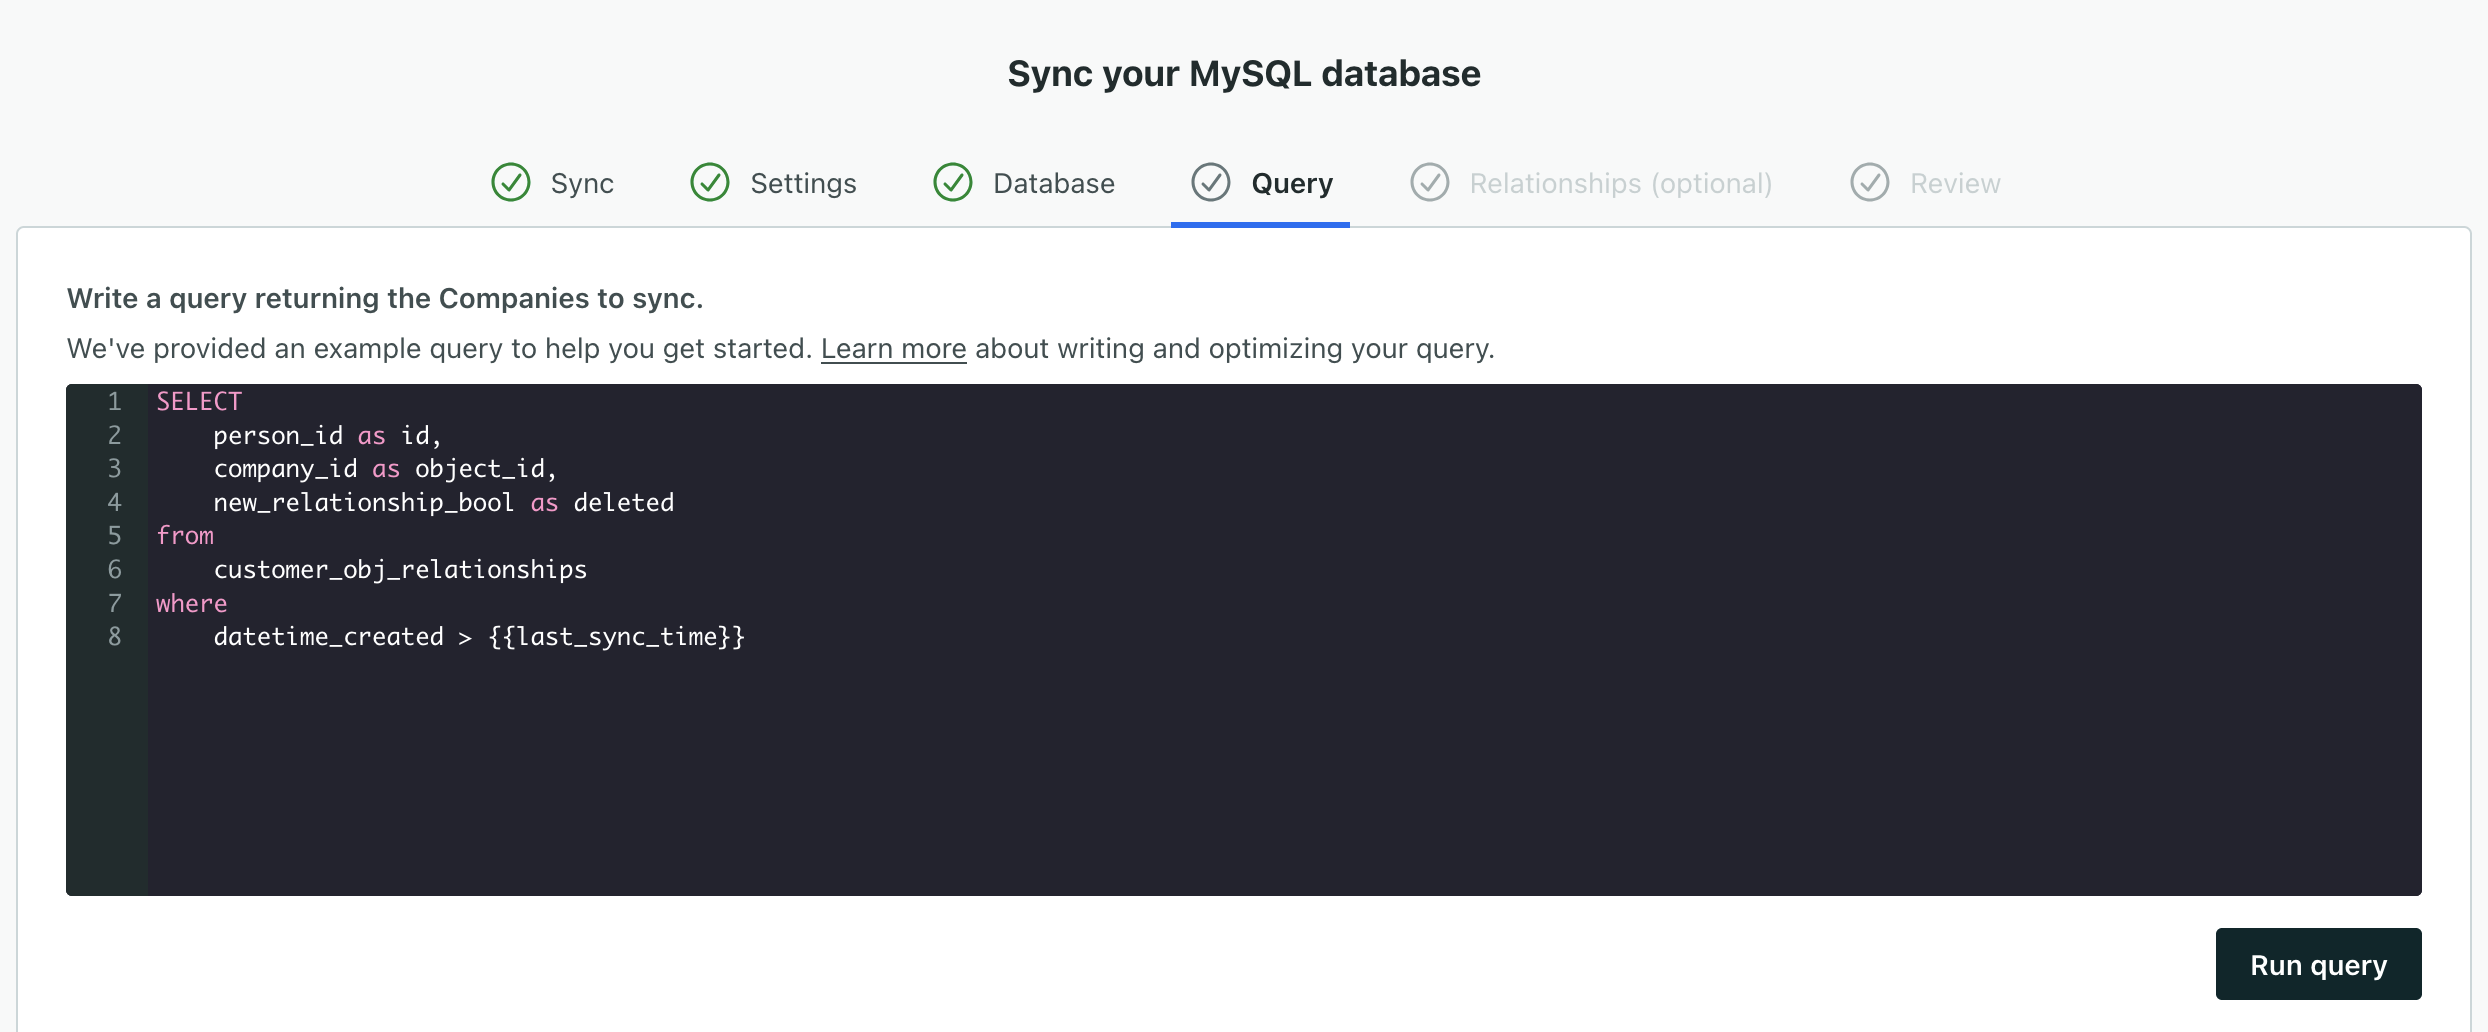
Task: Click the checkmark circle icon beside Query
Action: 1211,183
